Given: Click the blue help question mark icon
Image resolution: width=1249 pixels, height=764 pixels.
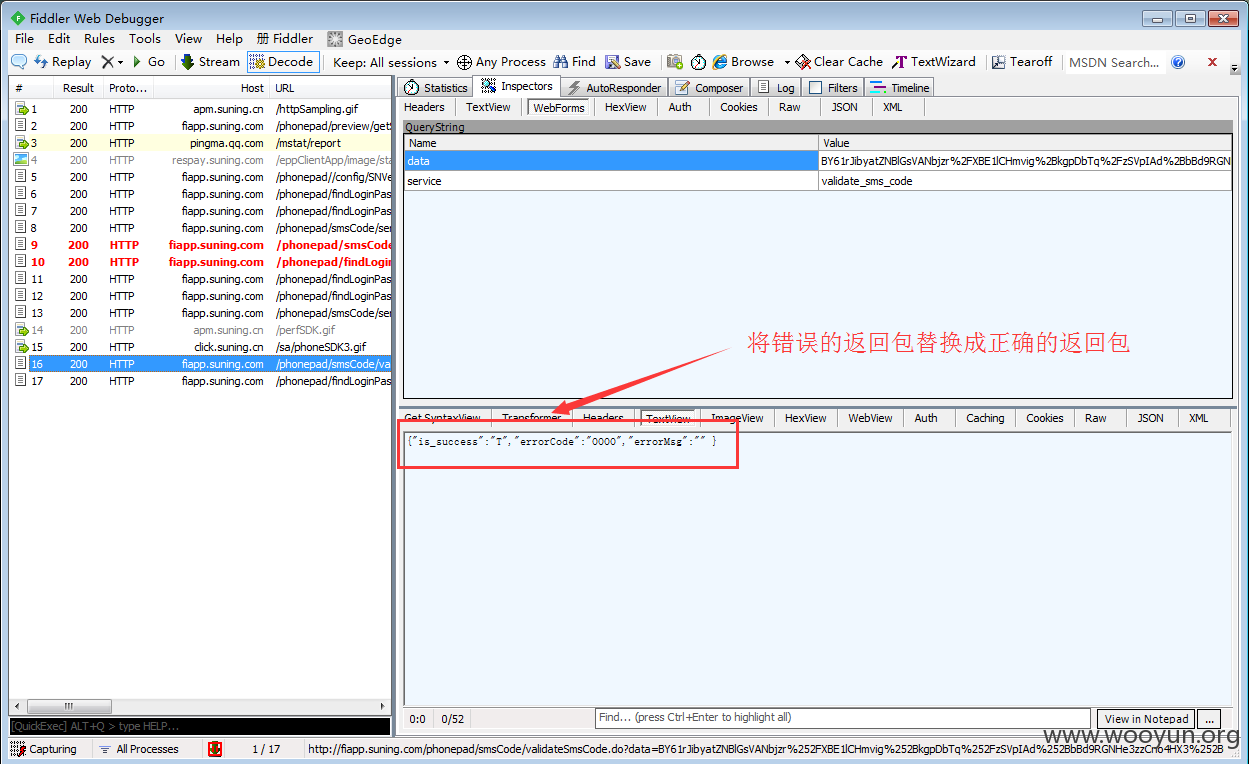Looking at the screenshot, I should click(1178, 62).
